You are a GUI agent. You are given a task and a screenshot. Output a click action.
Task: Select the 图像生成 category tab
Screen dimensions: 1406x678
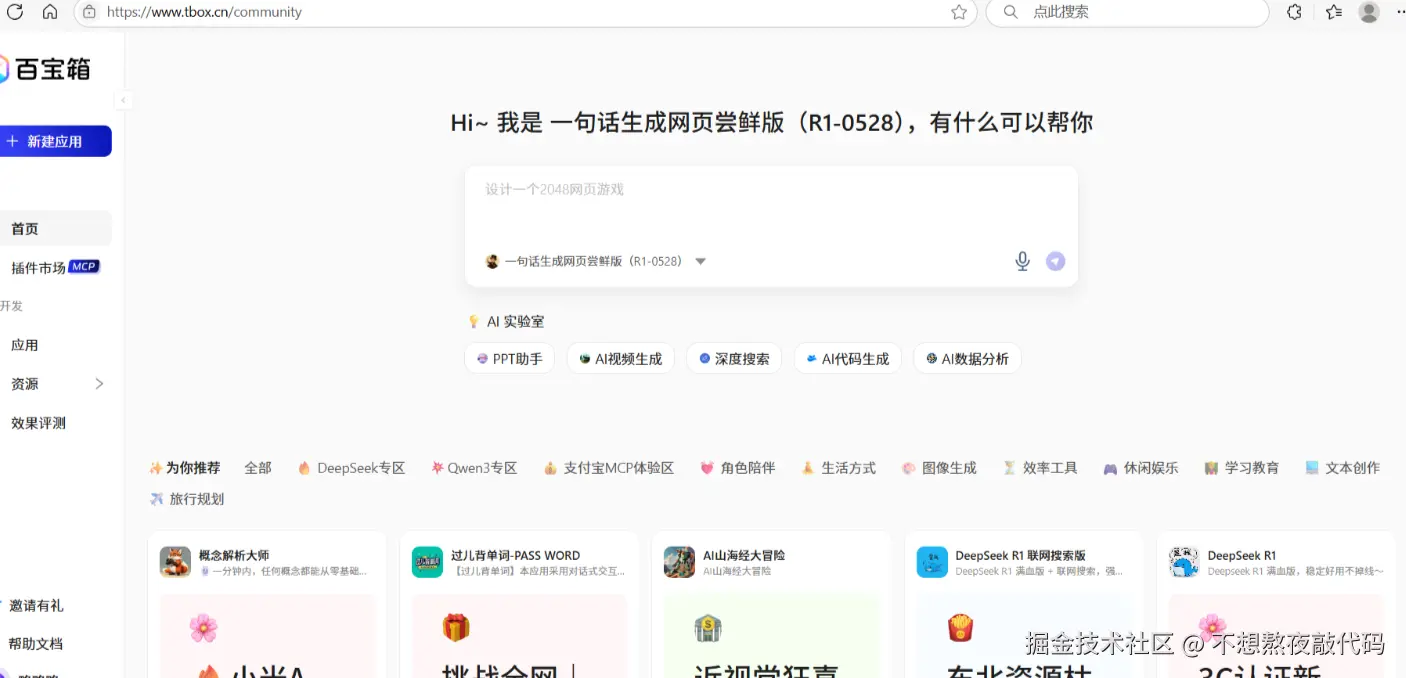(939, 468)
